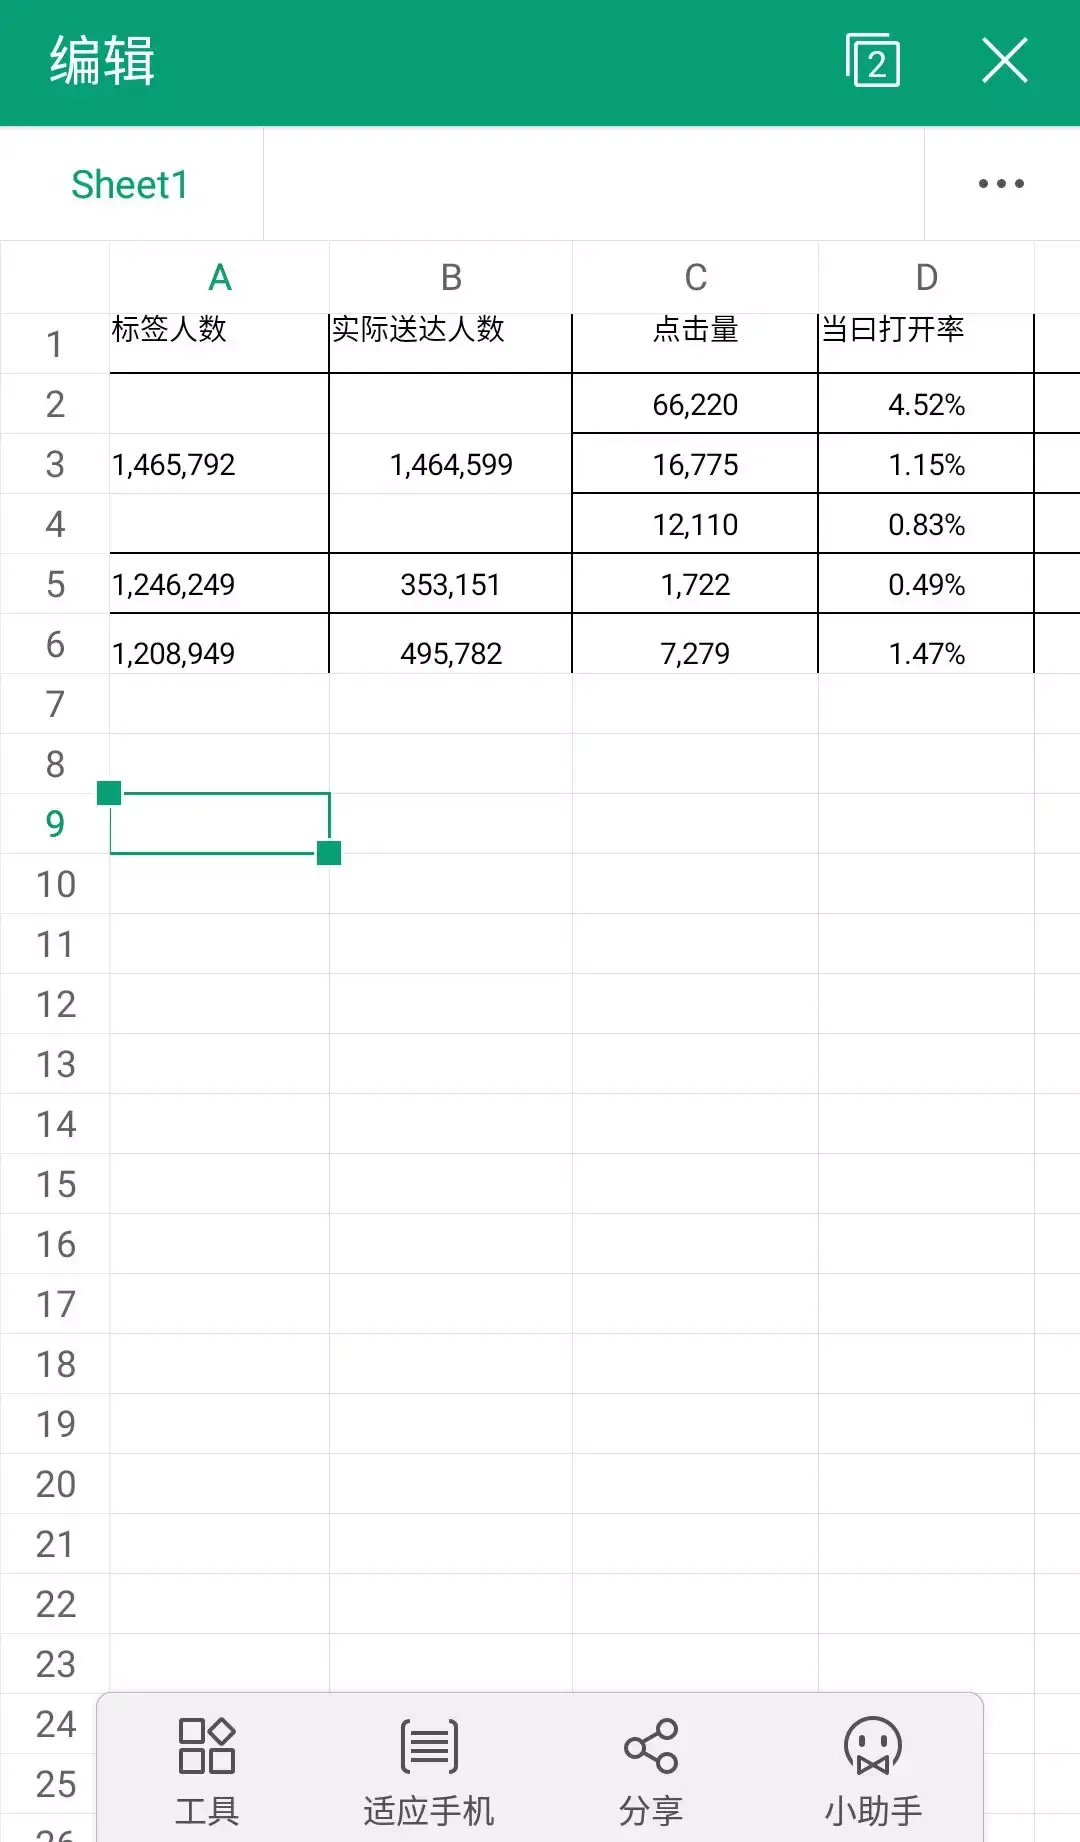Select the 4.52% cell
The height and width of the screenshot is (1842, 1080).
click(x=926, y=404)
